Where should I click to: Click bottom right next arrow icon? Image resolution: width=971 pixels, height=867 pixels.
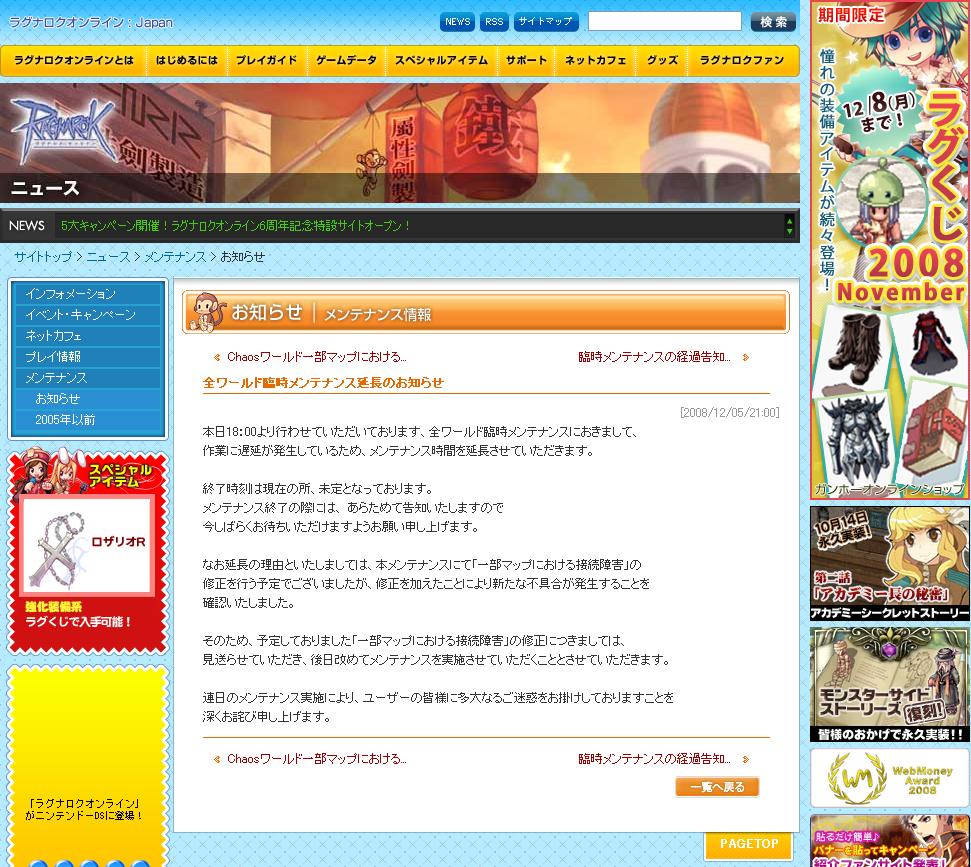point(746,759)
